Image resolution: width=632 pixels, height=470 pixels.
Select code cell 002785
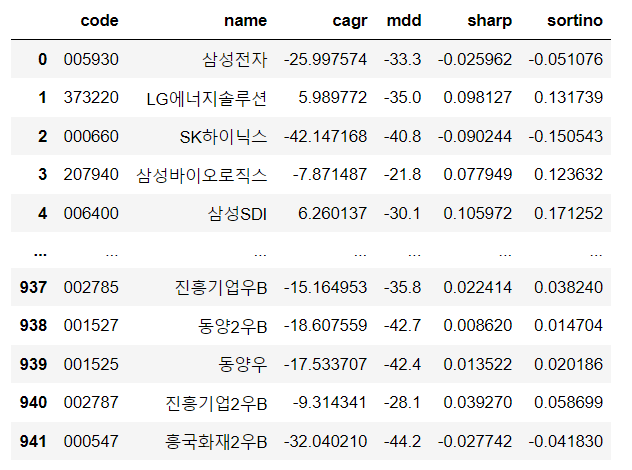(x=91, y=287)
